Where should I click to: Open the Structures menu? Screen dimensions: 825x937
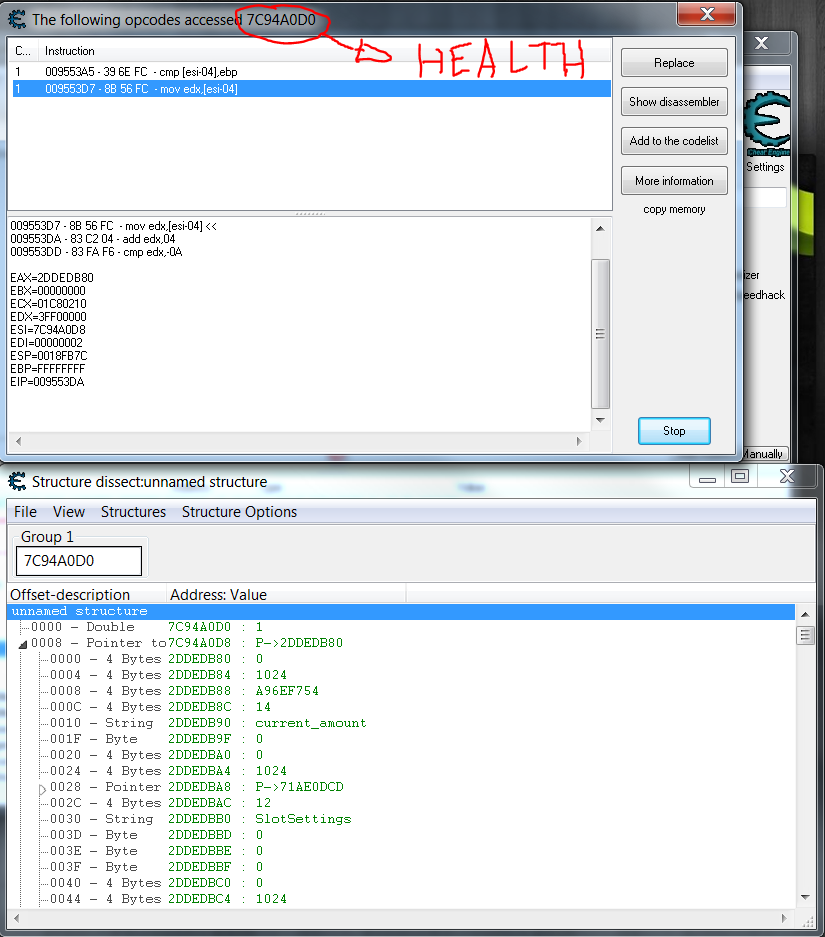click(133, 512)
